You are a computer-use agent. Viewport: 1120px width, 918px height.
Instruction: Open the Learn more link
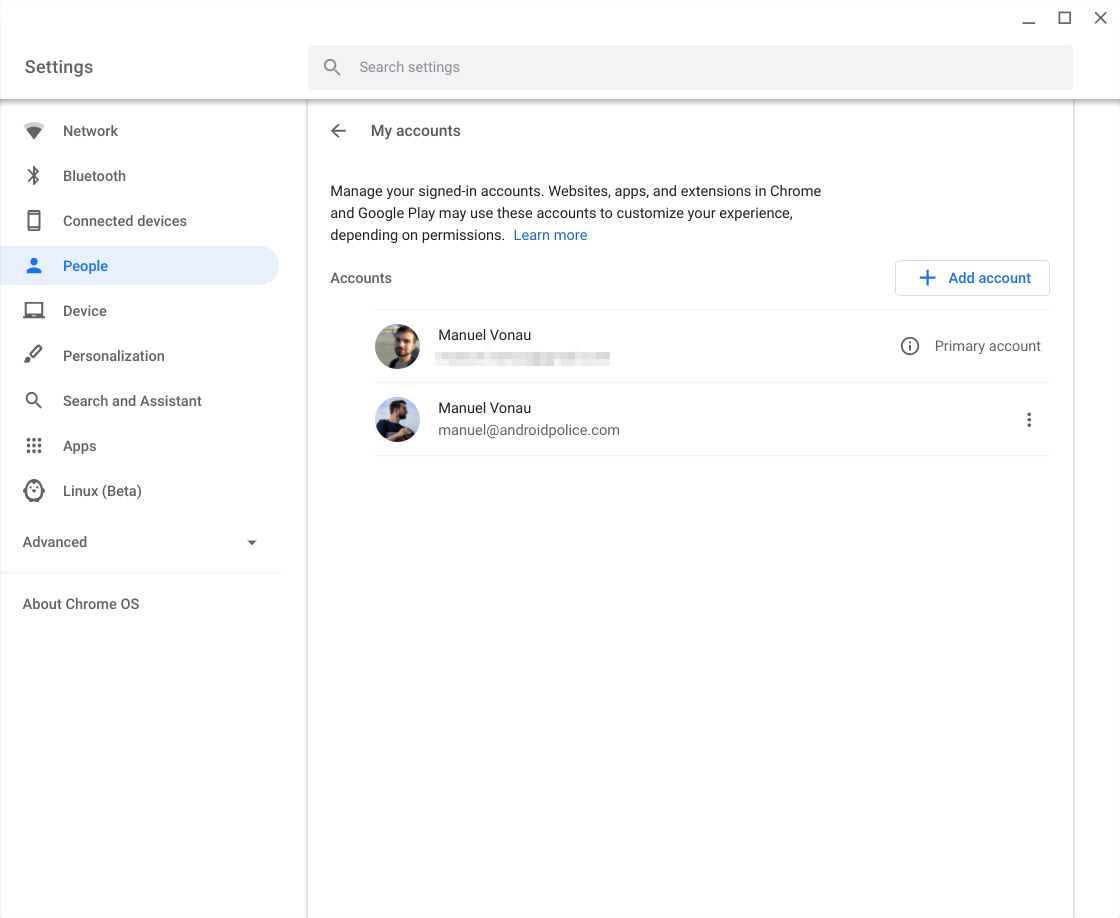coord(550,234)
